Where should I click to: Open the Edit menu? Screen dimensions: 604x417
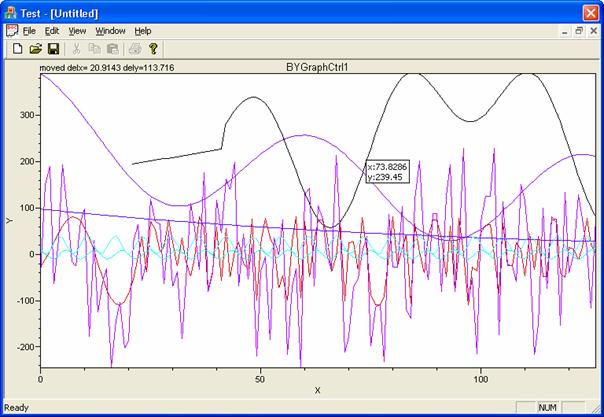click(x=52, y=31)
